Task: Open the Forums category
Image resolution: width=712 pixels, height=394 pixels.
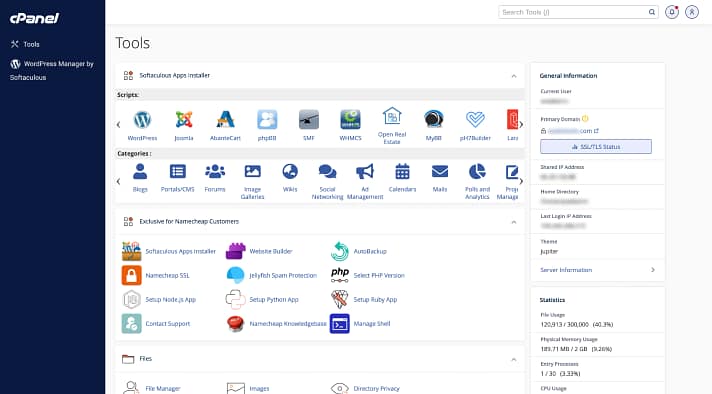Action: pos(215,172)
